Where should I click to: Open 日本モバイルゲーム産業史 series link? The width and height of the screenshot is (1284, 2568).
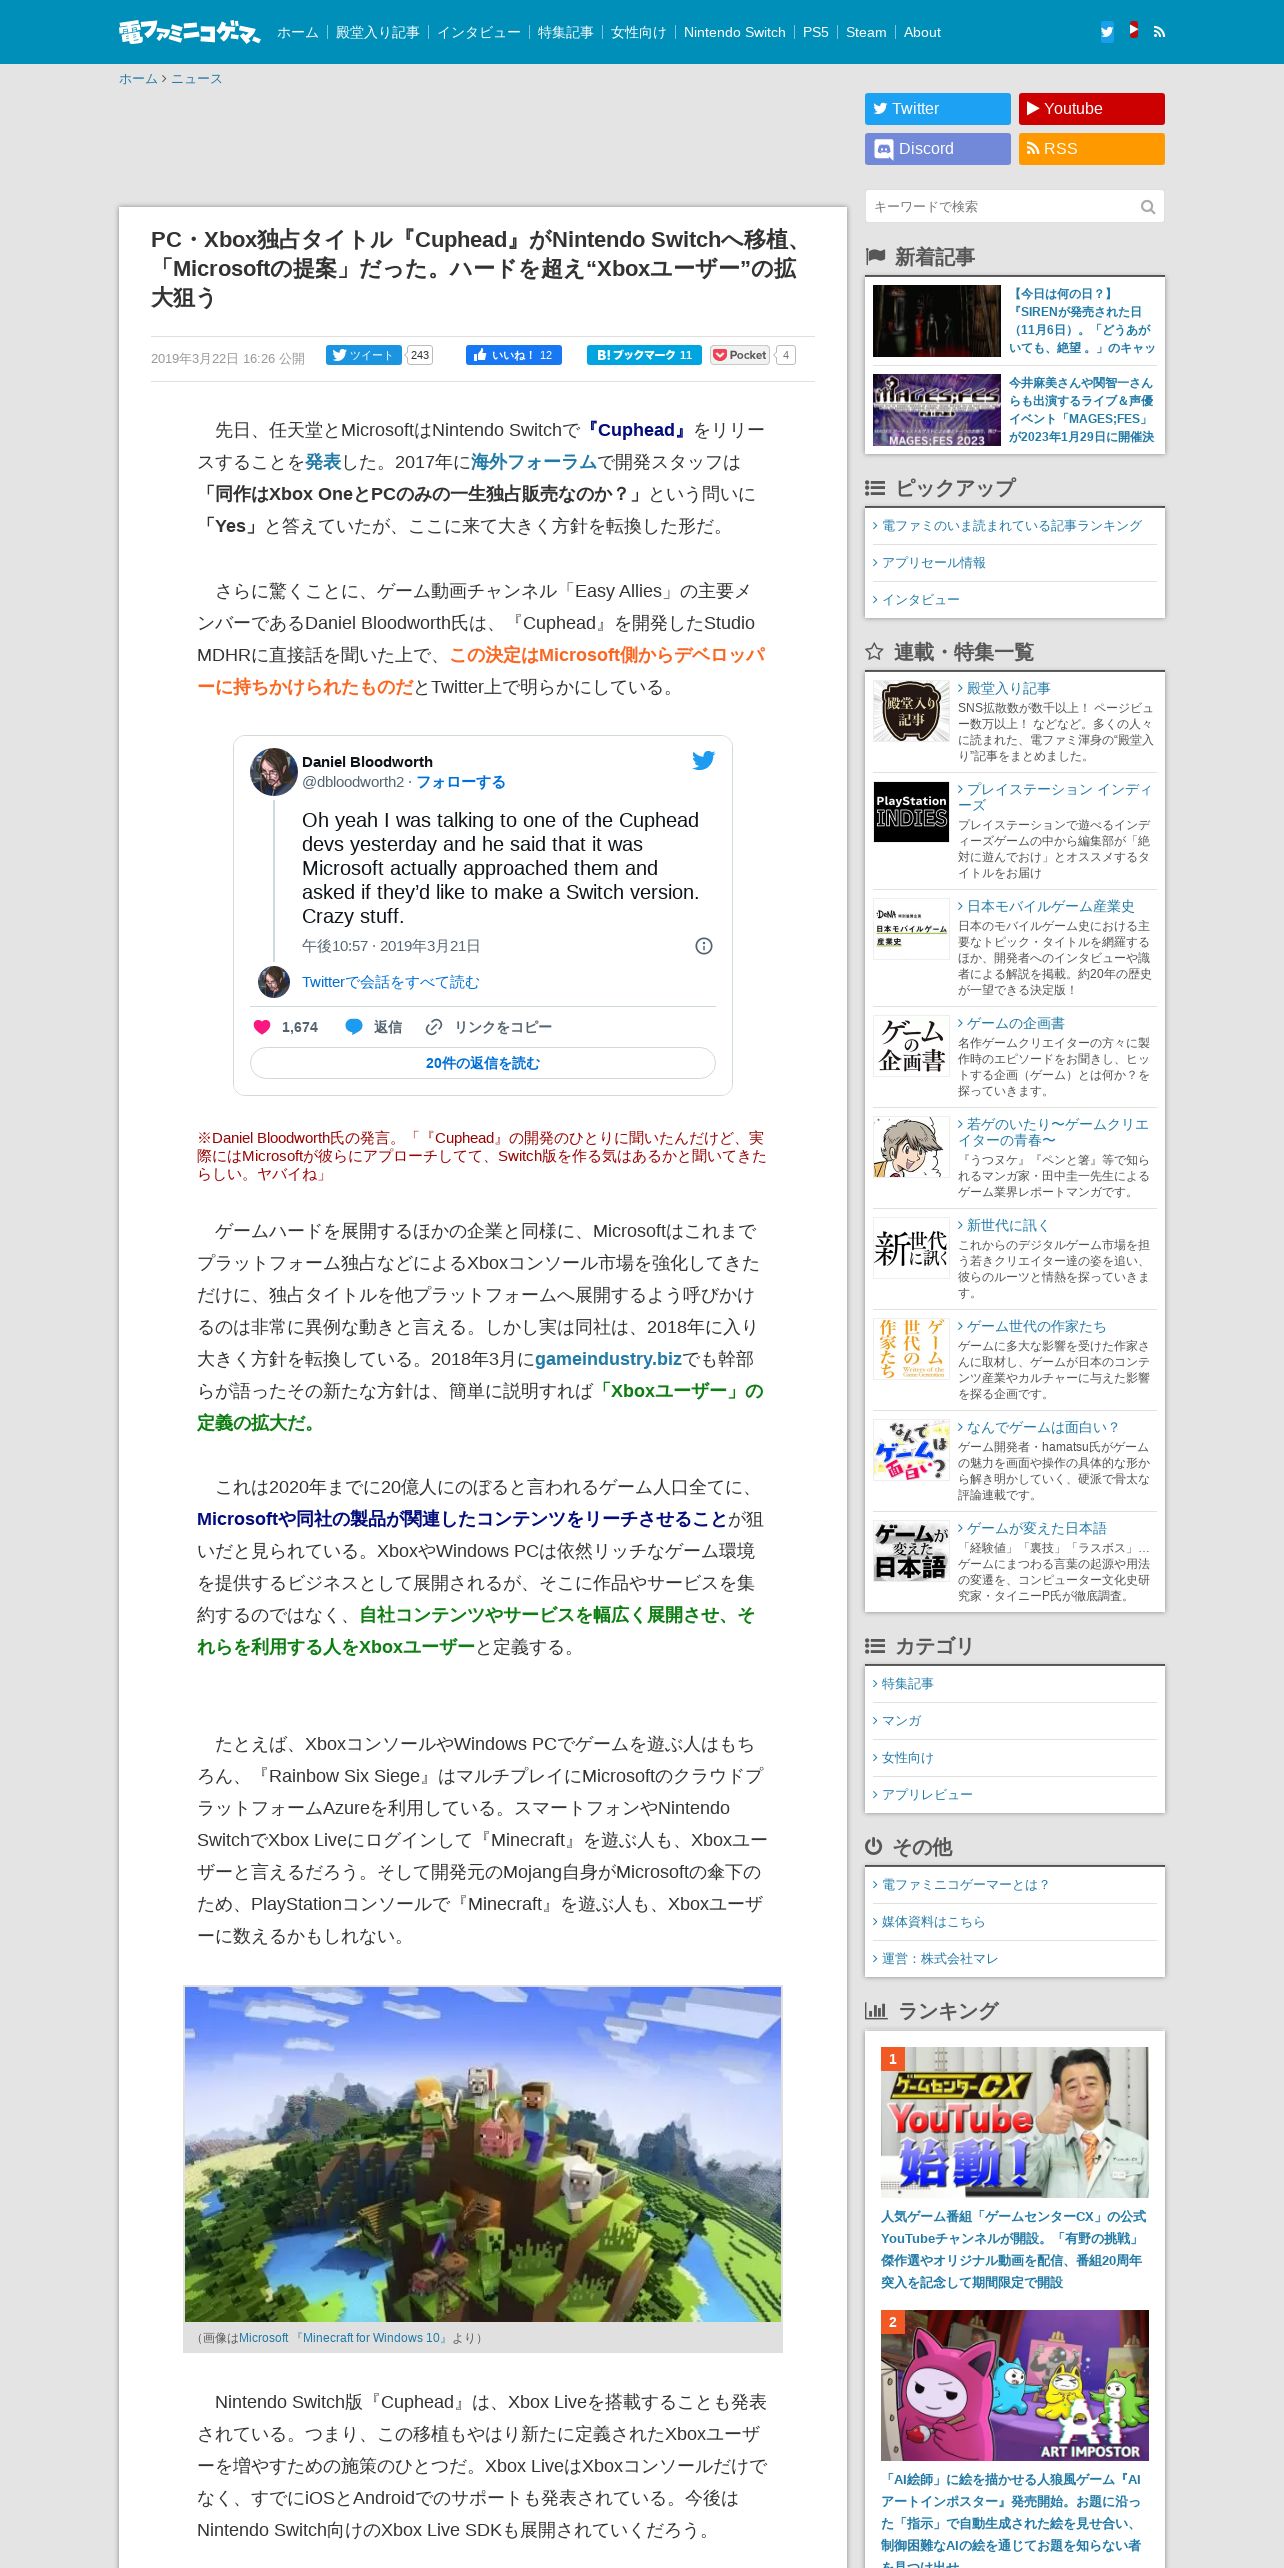pyautogui.click(x=1050, y=906)
